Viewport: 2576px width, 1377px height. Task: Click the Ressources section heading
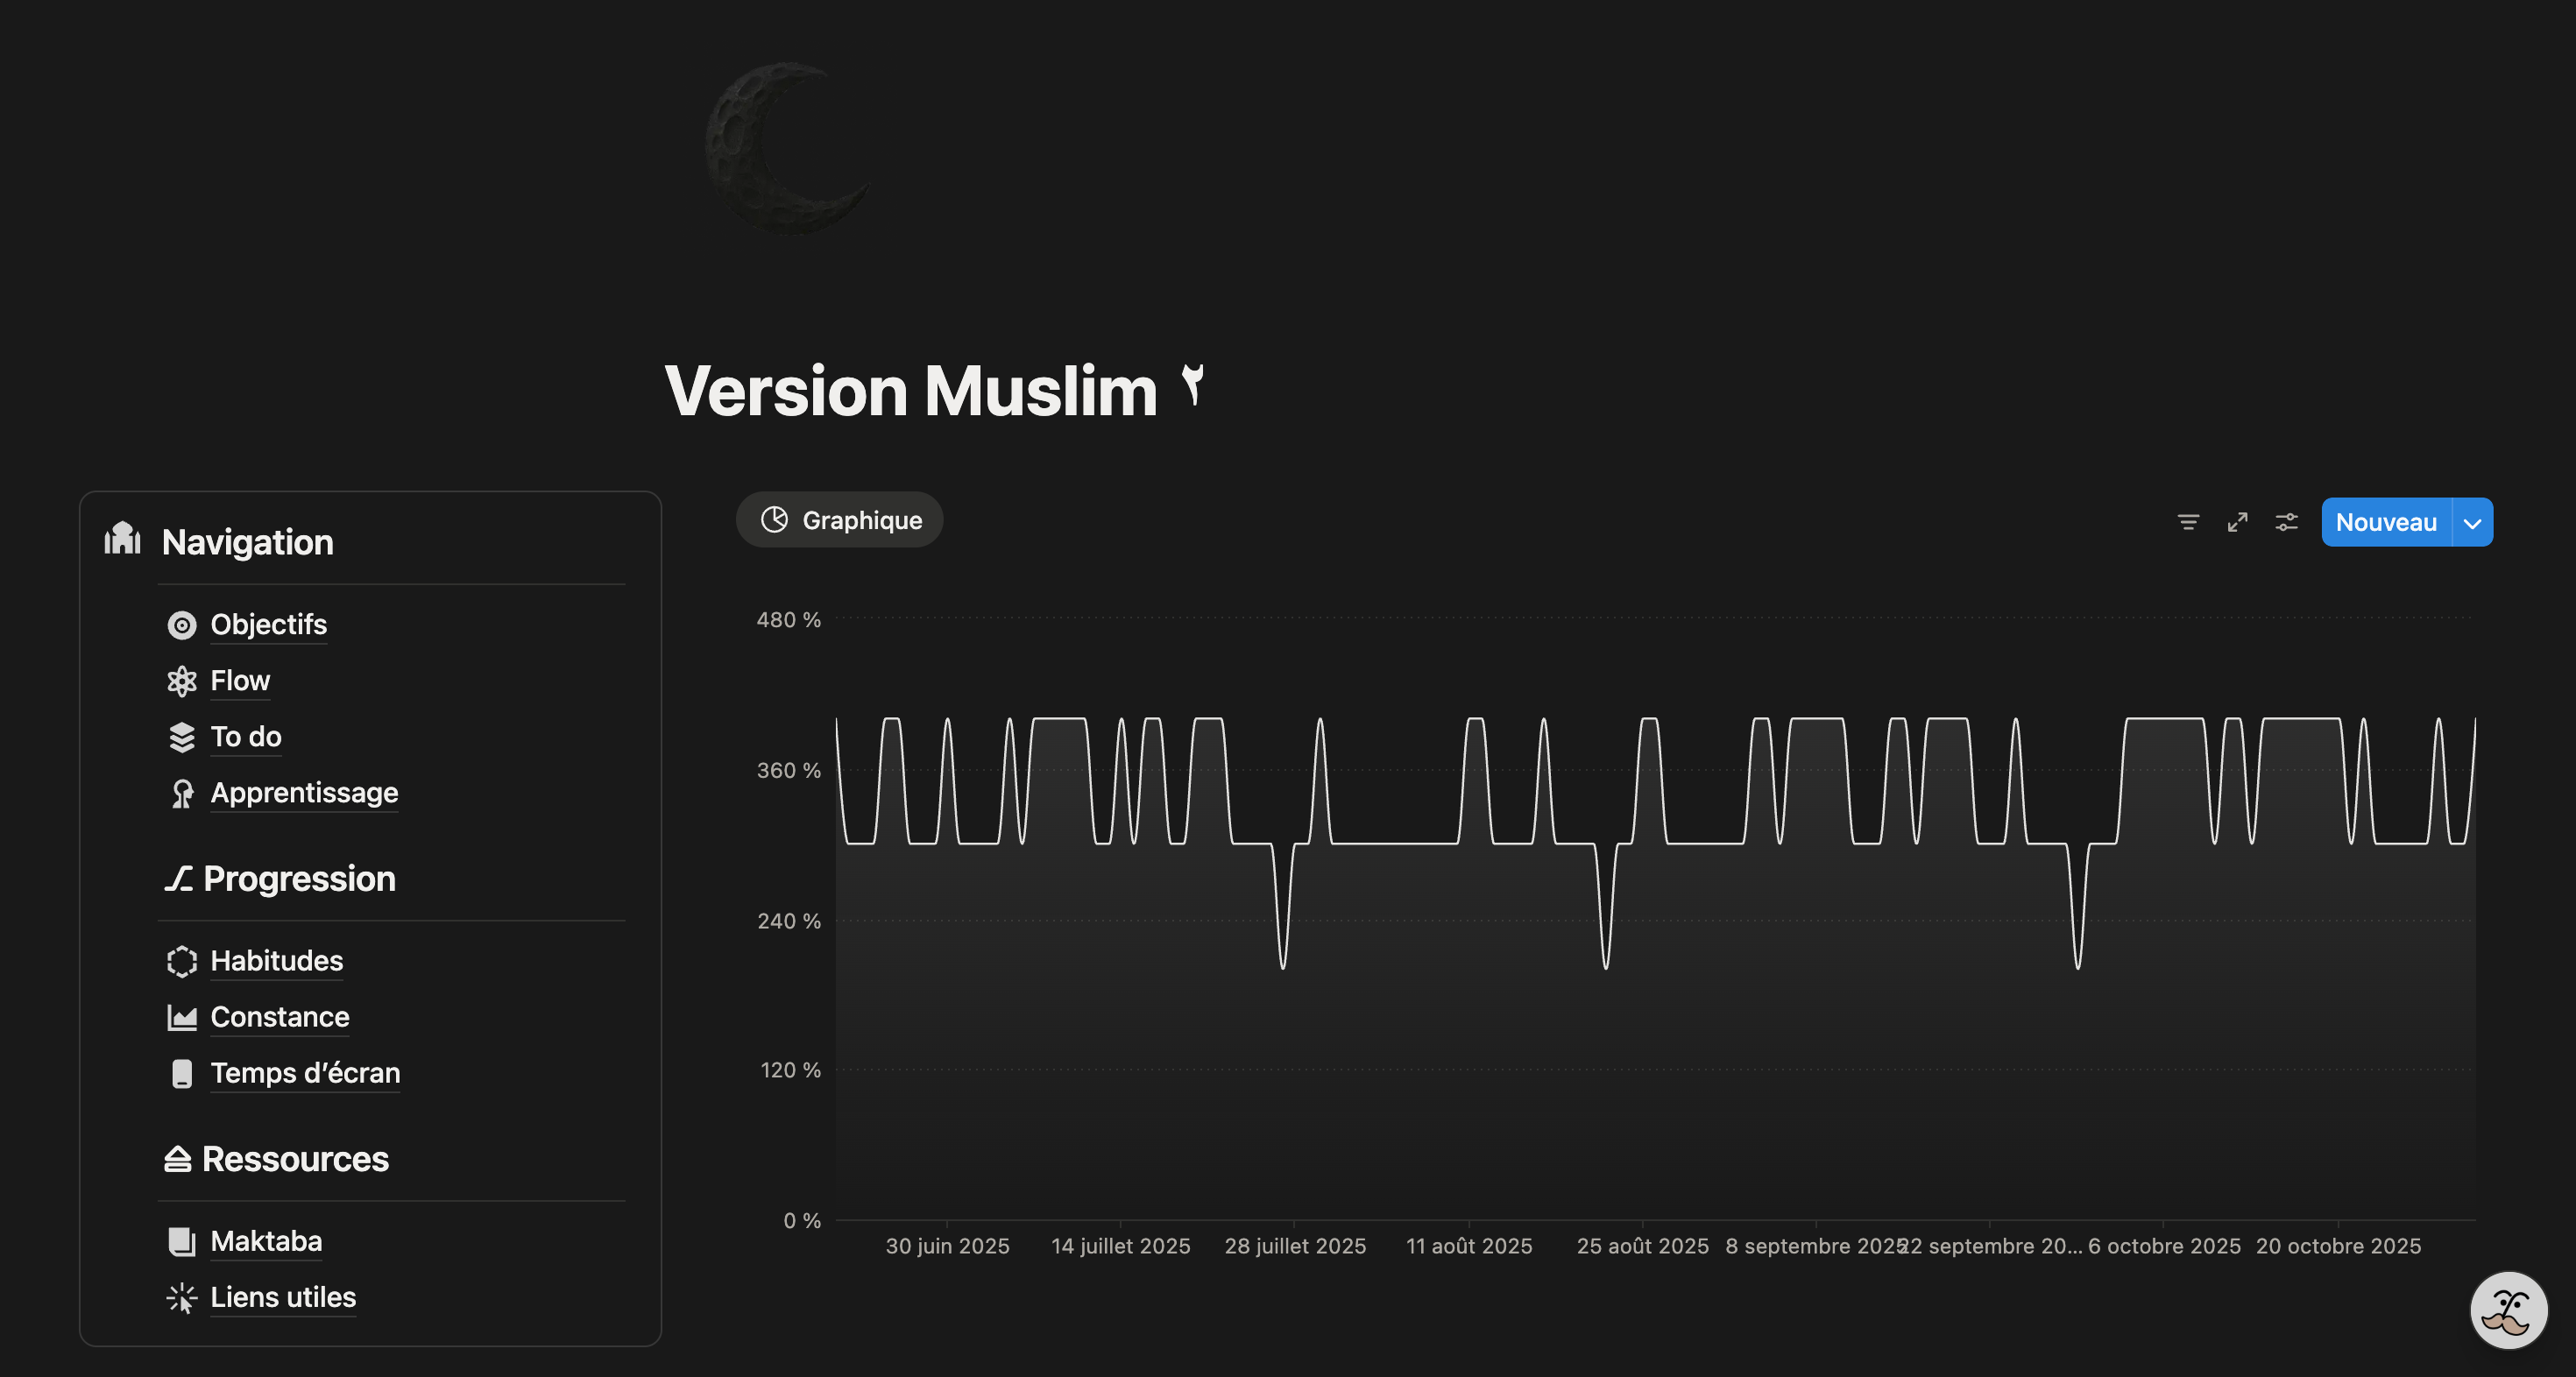(x=295, y=1158)
